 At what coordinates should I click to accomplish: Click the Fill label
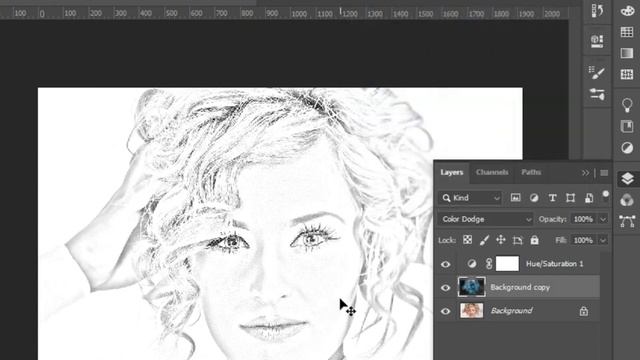[561, 240]
